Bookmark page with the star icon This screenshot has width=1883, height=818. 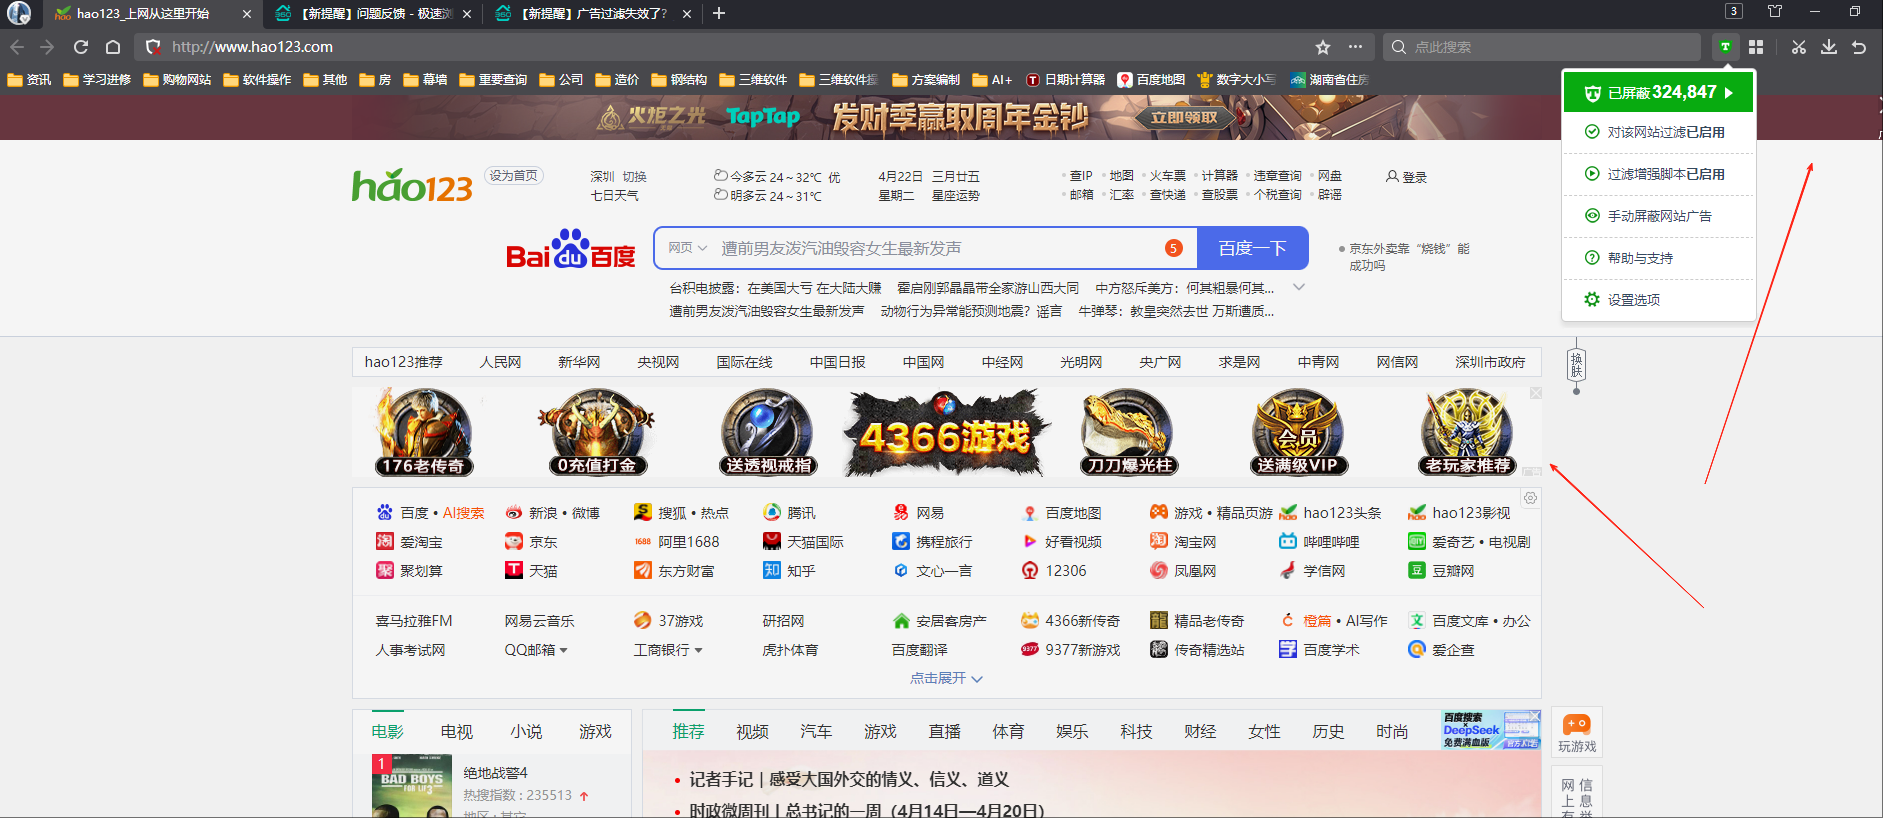[1323, 47]
